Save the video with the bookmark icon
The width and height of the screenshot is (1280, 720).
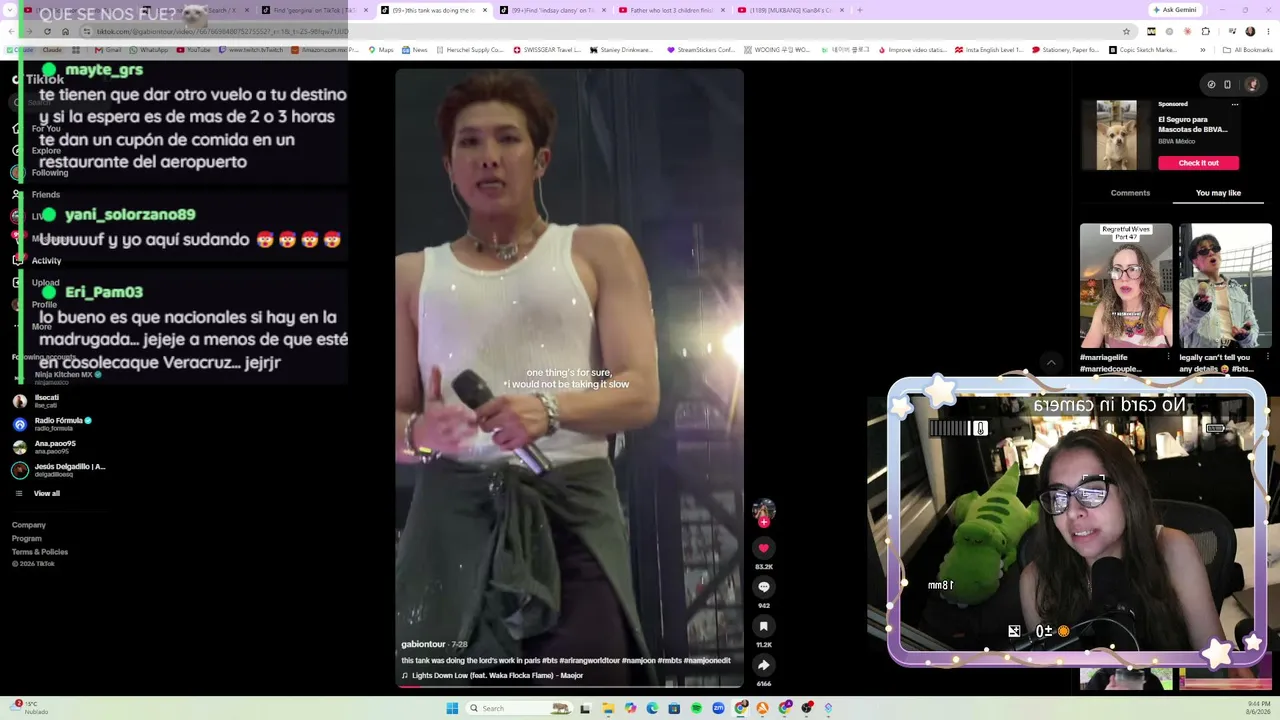point(763,626)
